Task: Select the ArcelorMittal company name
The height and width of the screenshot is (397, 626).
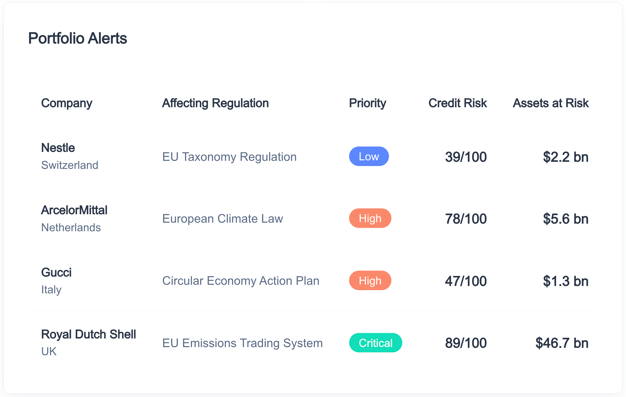Action: [74, 210]
